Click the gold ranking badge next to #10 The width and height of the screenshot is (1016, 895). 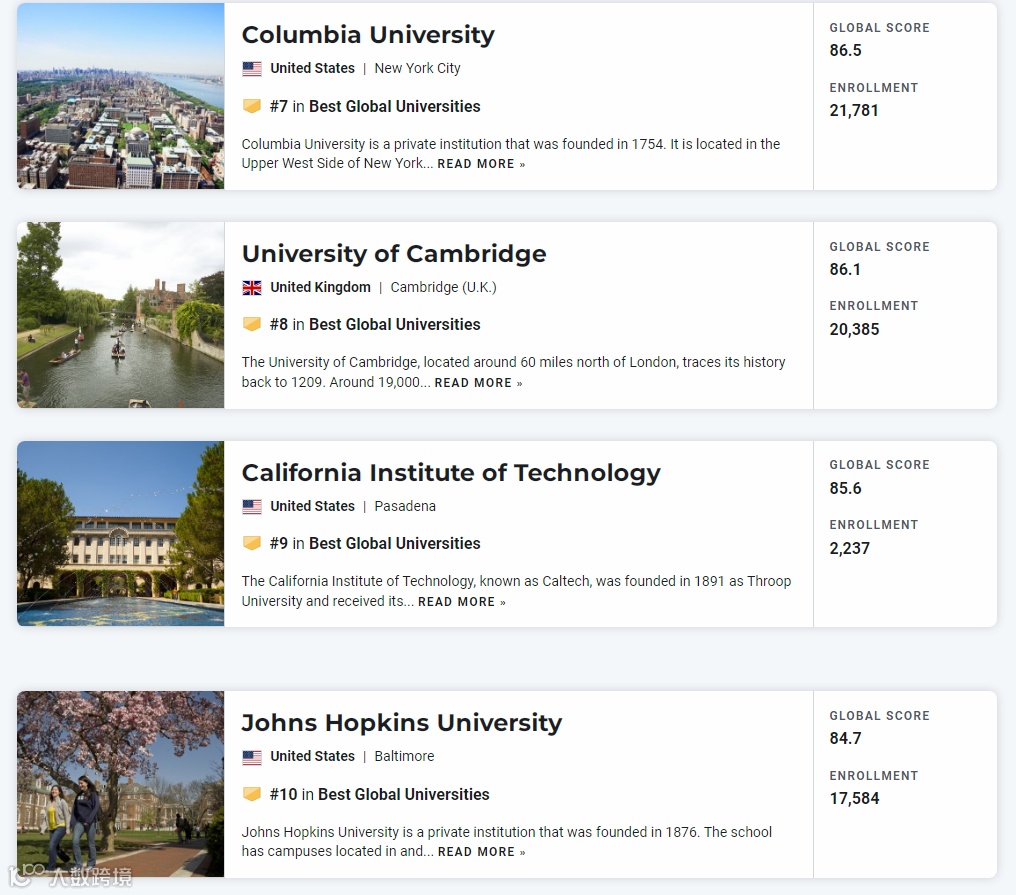(x=252, y=794)
